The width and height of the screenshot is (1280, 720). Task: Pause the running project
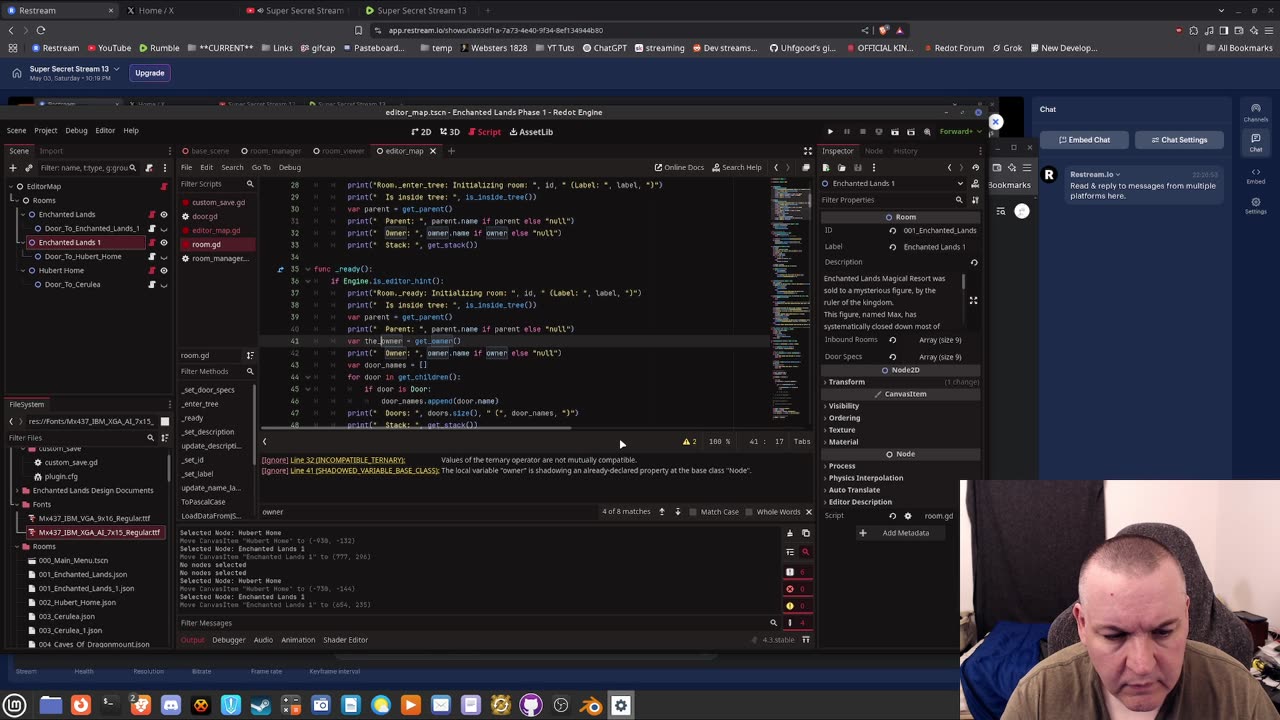[846, 132]
